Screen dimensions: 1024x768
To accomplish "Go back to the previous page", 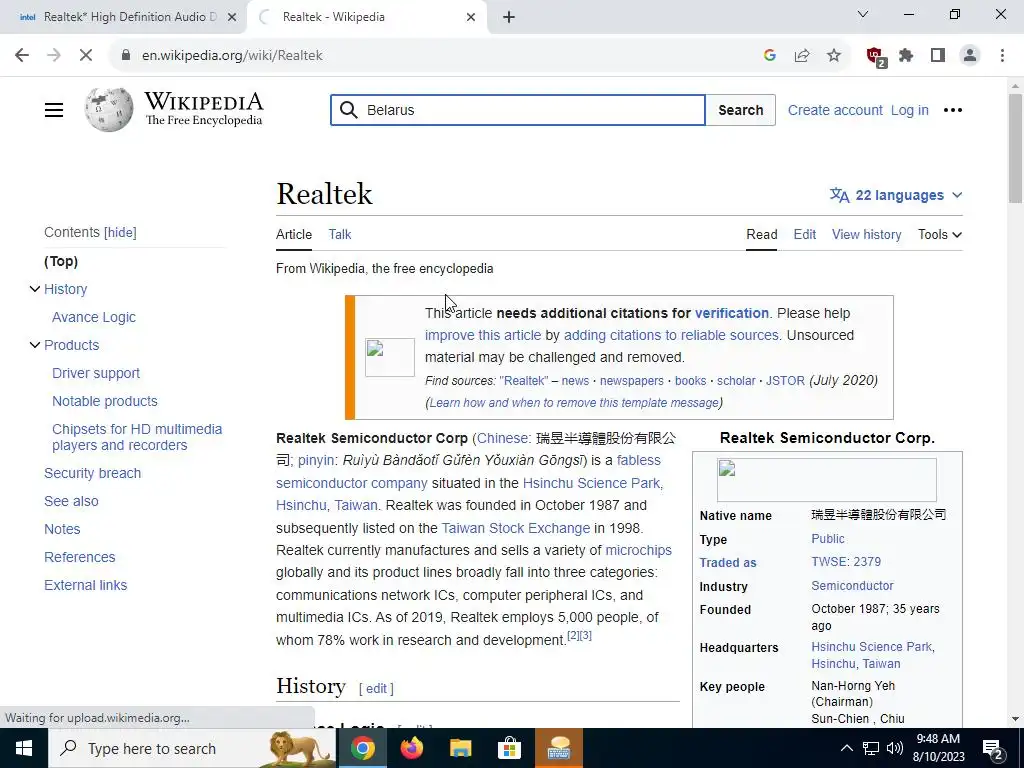I will [22, 56].
